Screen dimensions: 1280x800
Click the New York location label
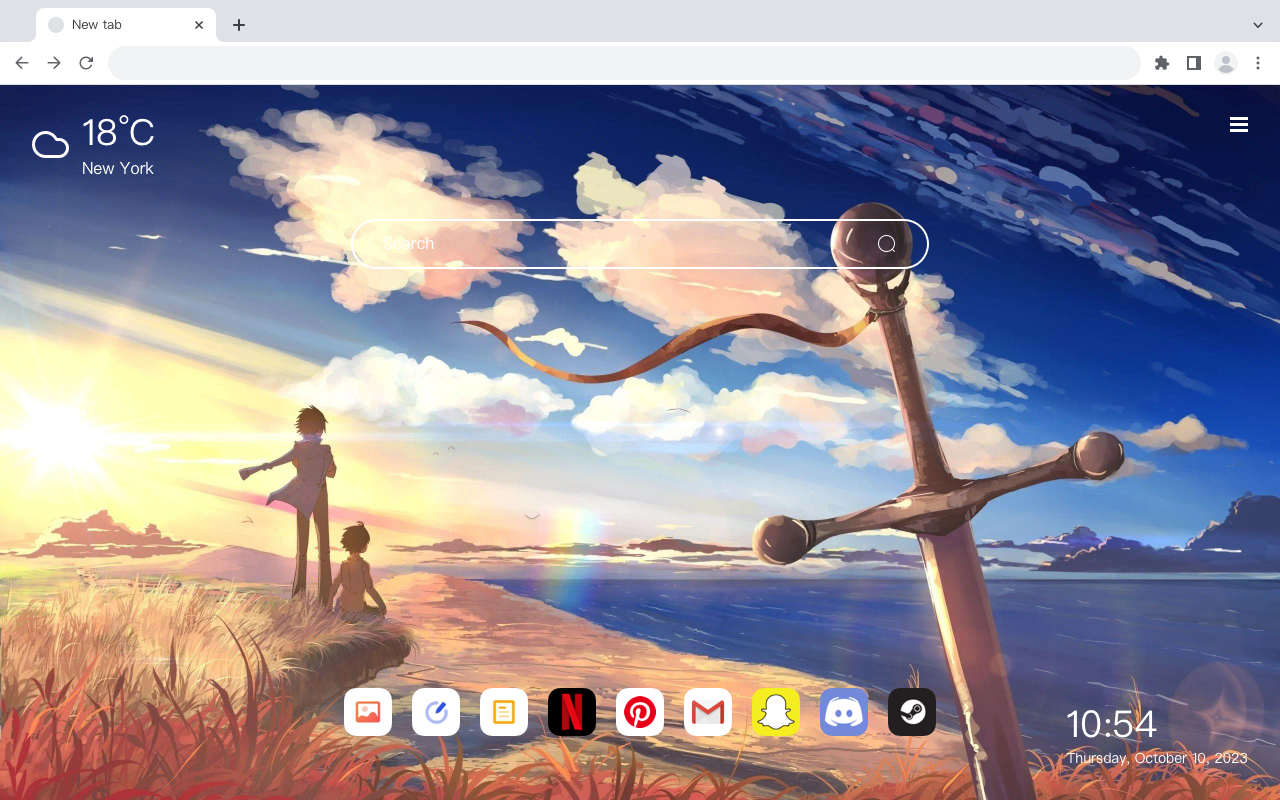pos(118,168)
